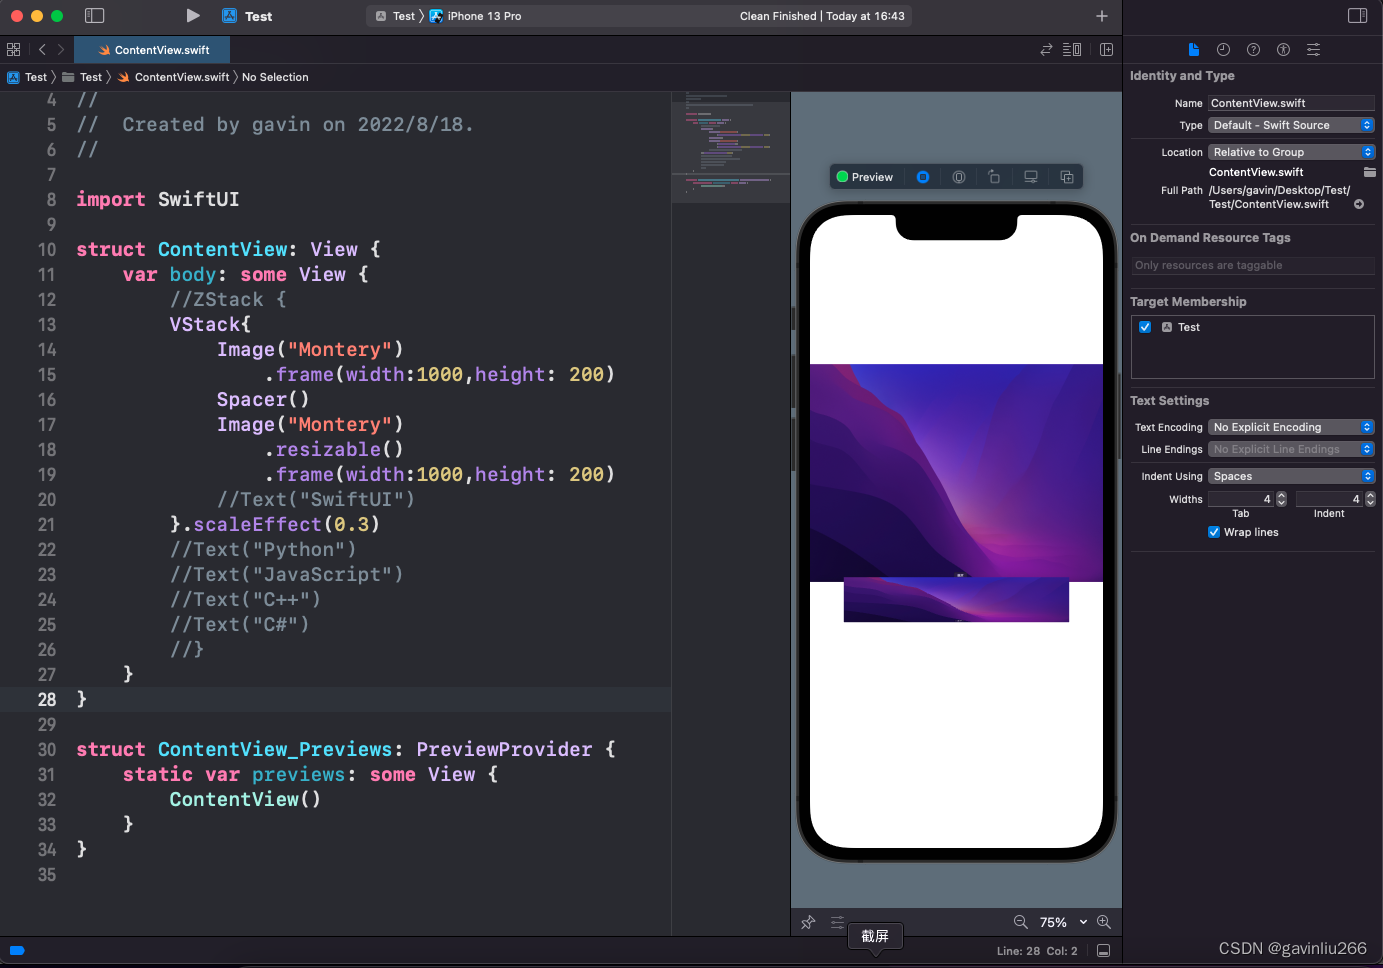Screen dimensions: 1383x968
Task: Zoom in the preview canvas
Action: (x=1103, y=922)
